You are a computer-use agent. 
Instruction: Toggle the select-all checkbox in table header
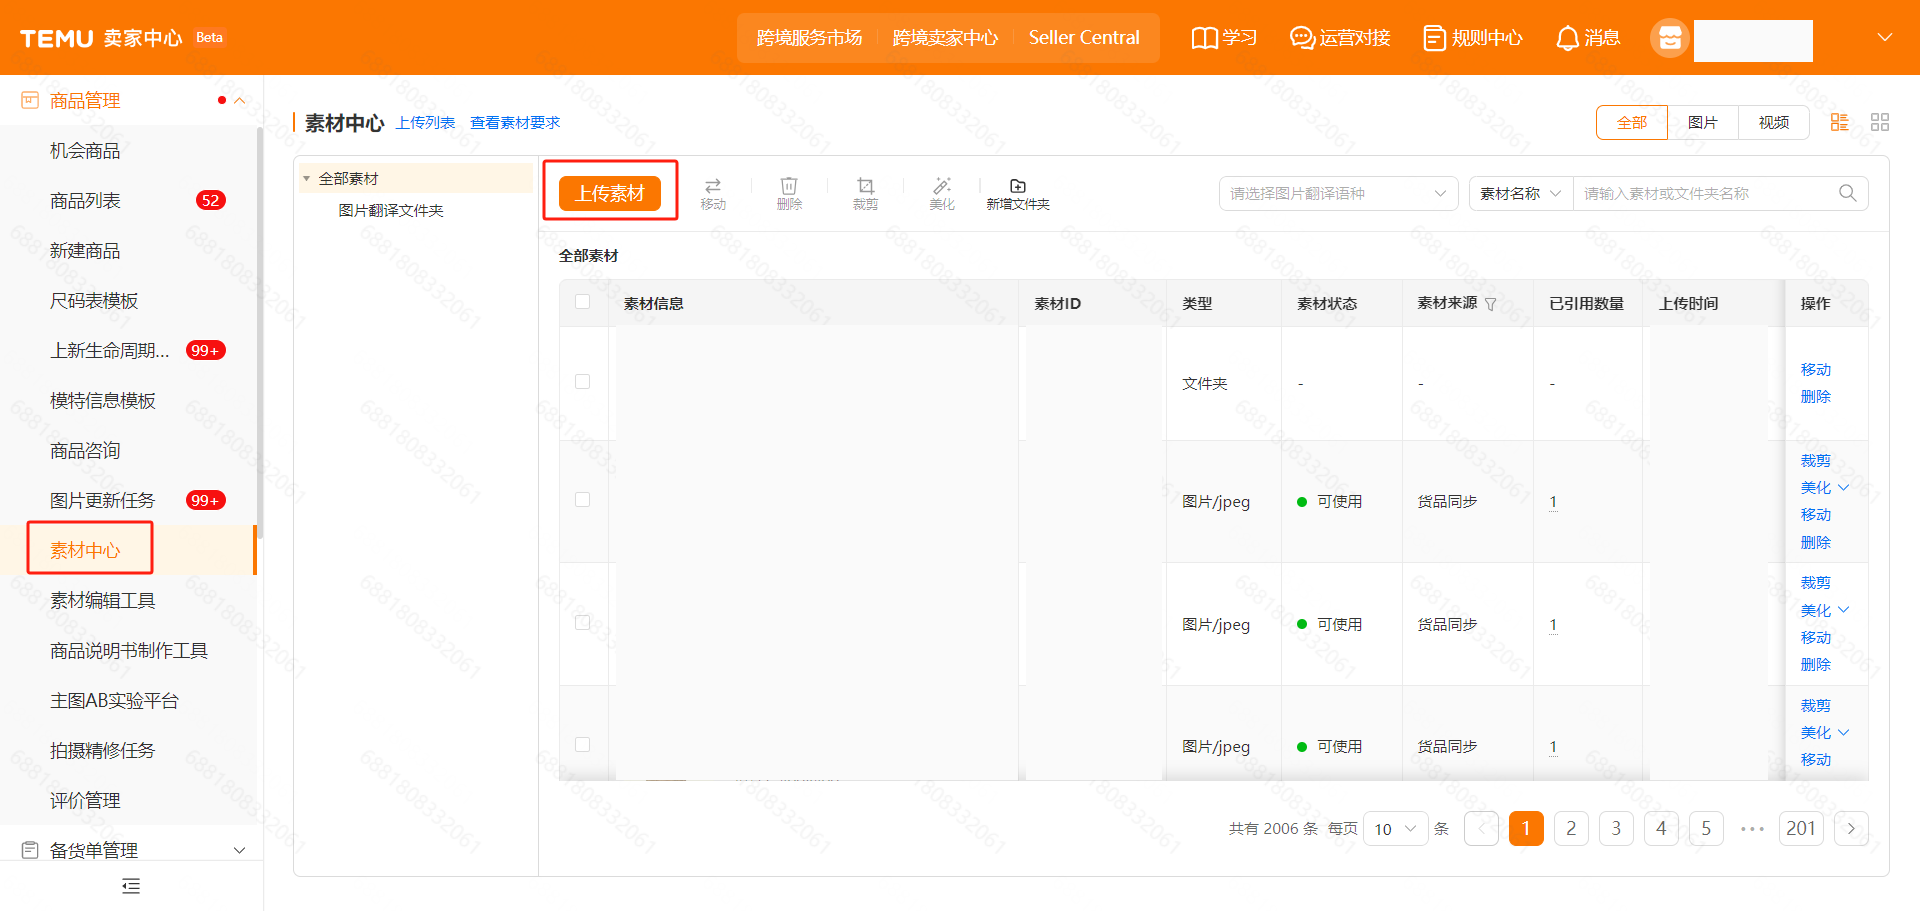(x=583, y=302)
